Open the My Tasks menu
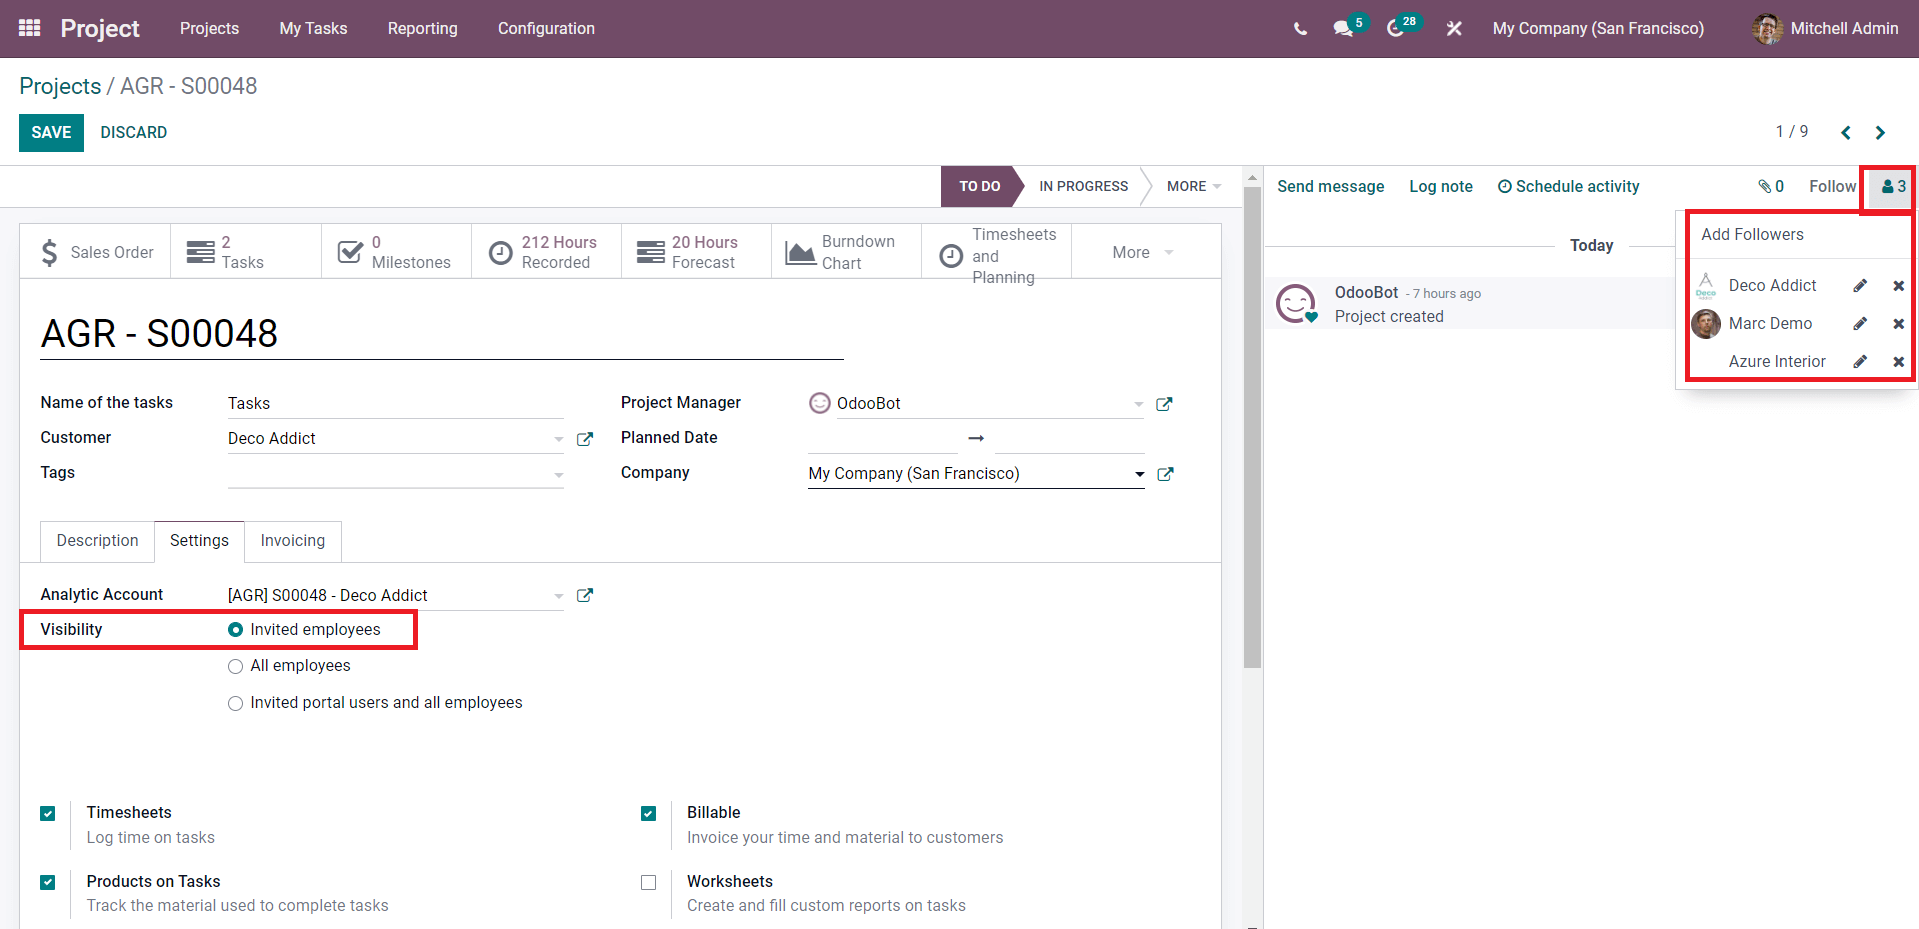The image size is (1919, 929). point(313,29)
